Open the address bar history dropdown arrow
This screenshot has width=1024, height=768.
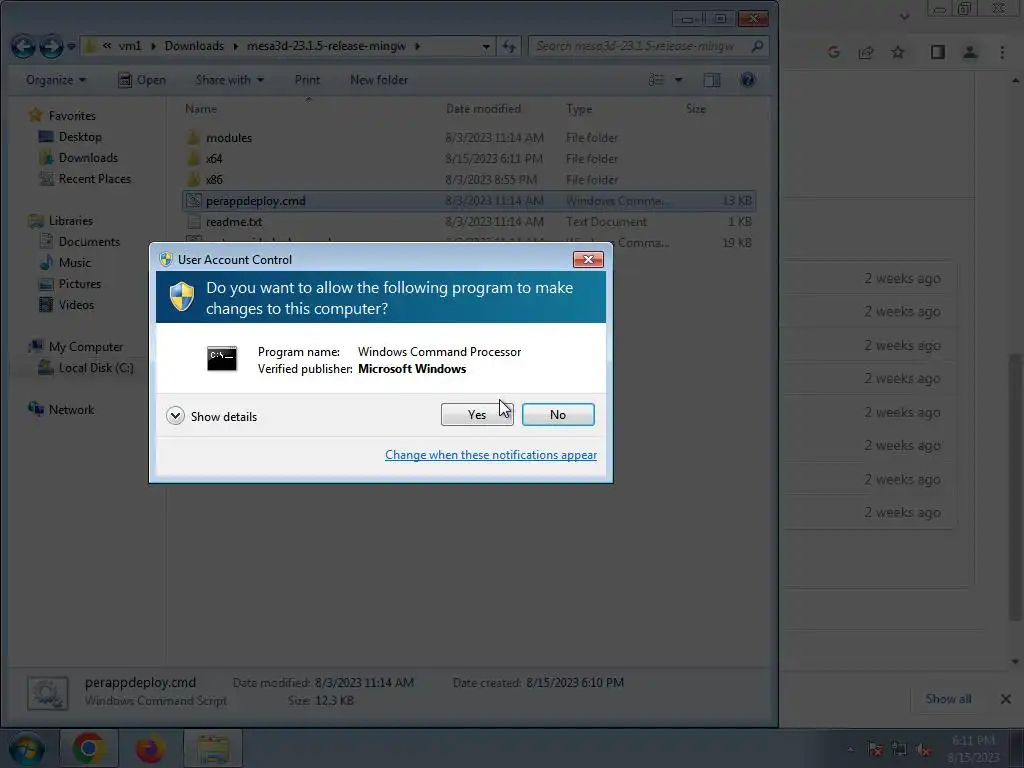[486, 46]
